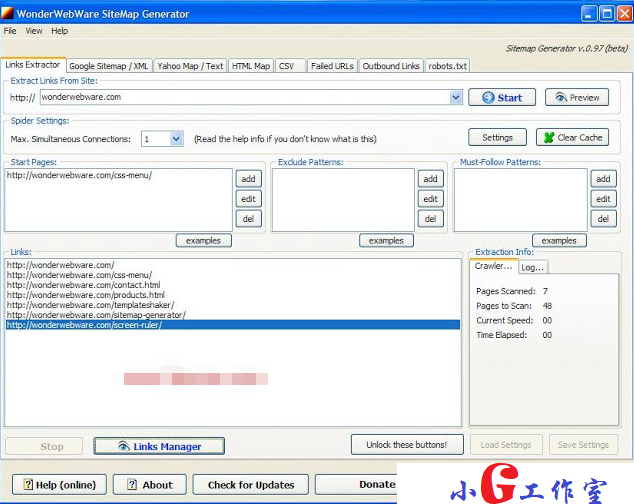Click the Help (online) button
Image resolution: width=634 pixels, height=504 pixels.
click(59, 484)
